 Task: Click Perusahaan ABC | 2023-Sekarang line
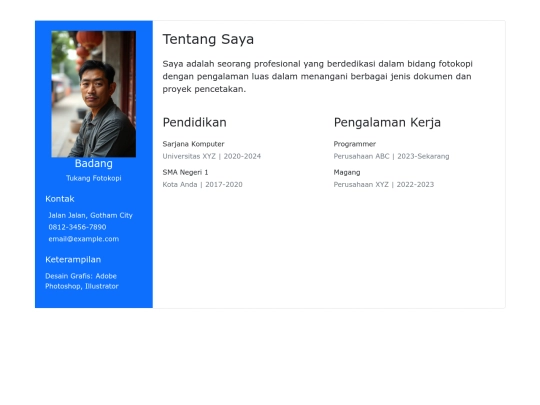391,156
